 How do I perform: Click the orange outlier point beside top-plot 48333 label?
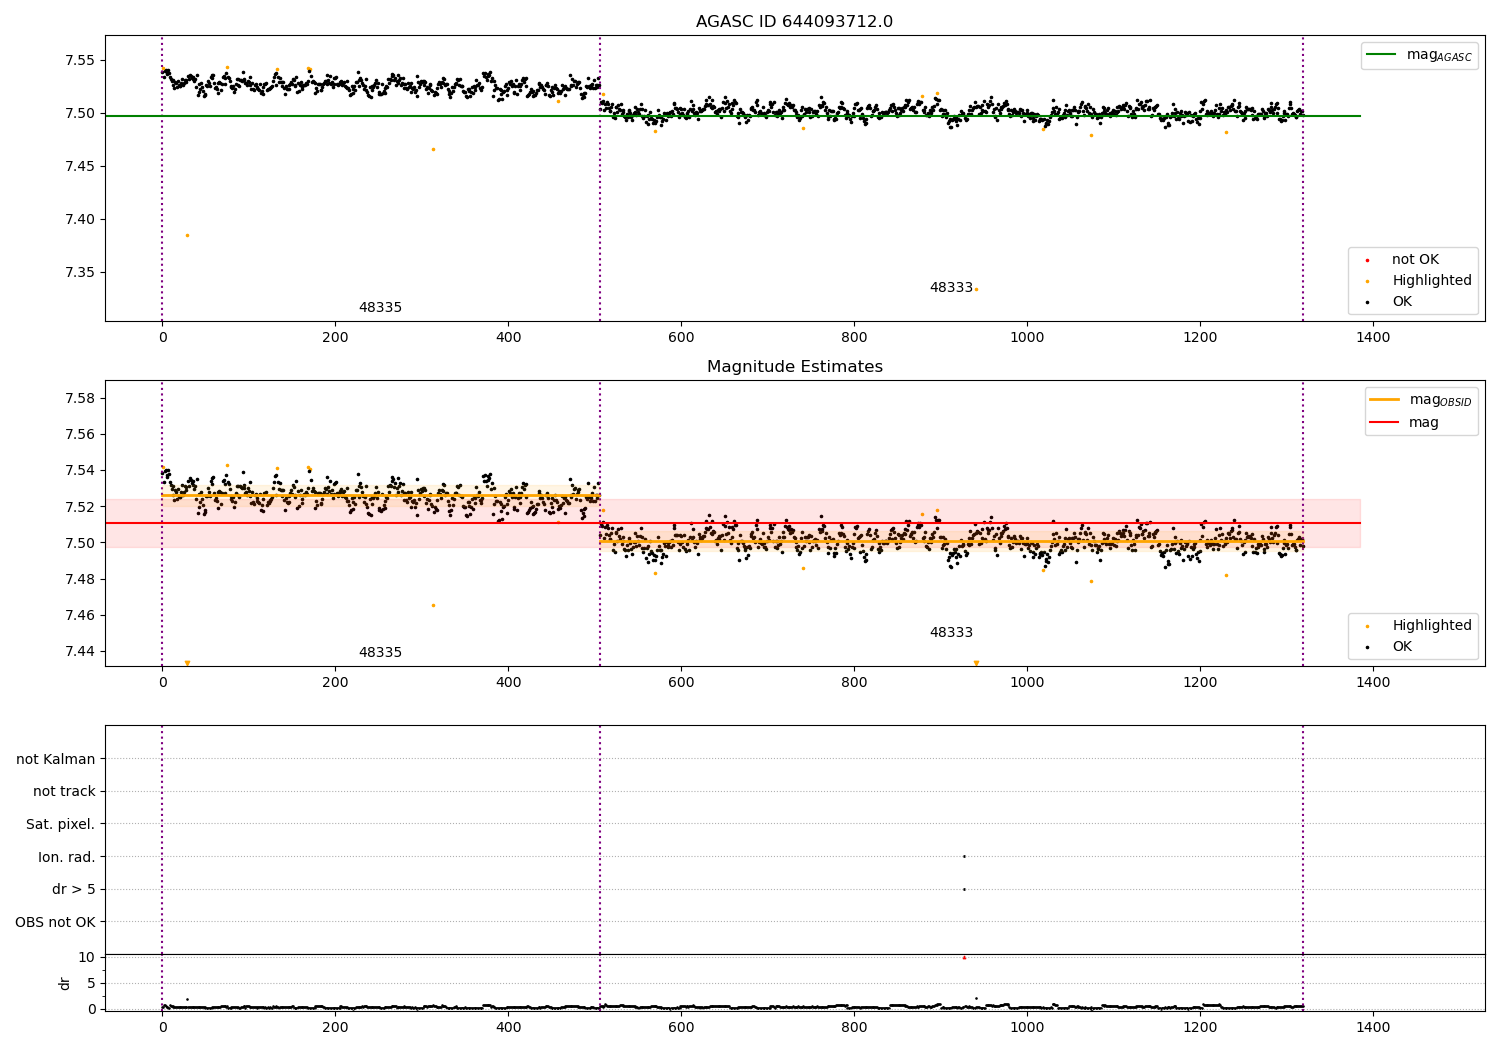pos(976,290)
